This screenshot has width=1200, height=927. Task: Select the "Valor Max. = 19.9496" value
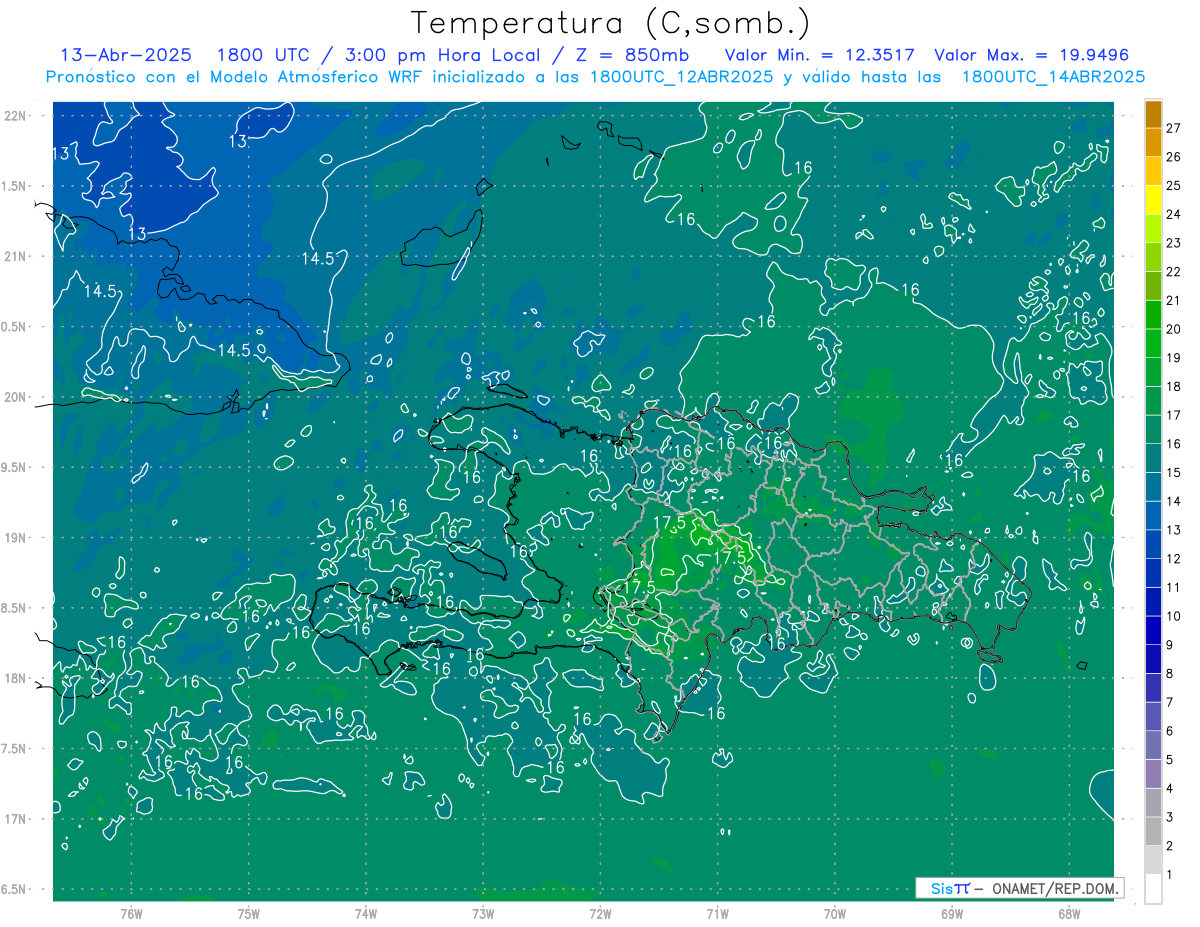click(1031, 55)
